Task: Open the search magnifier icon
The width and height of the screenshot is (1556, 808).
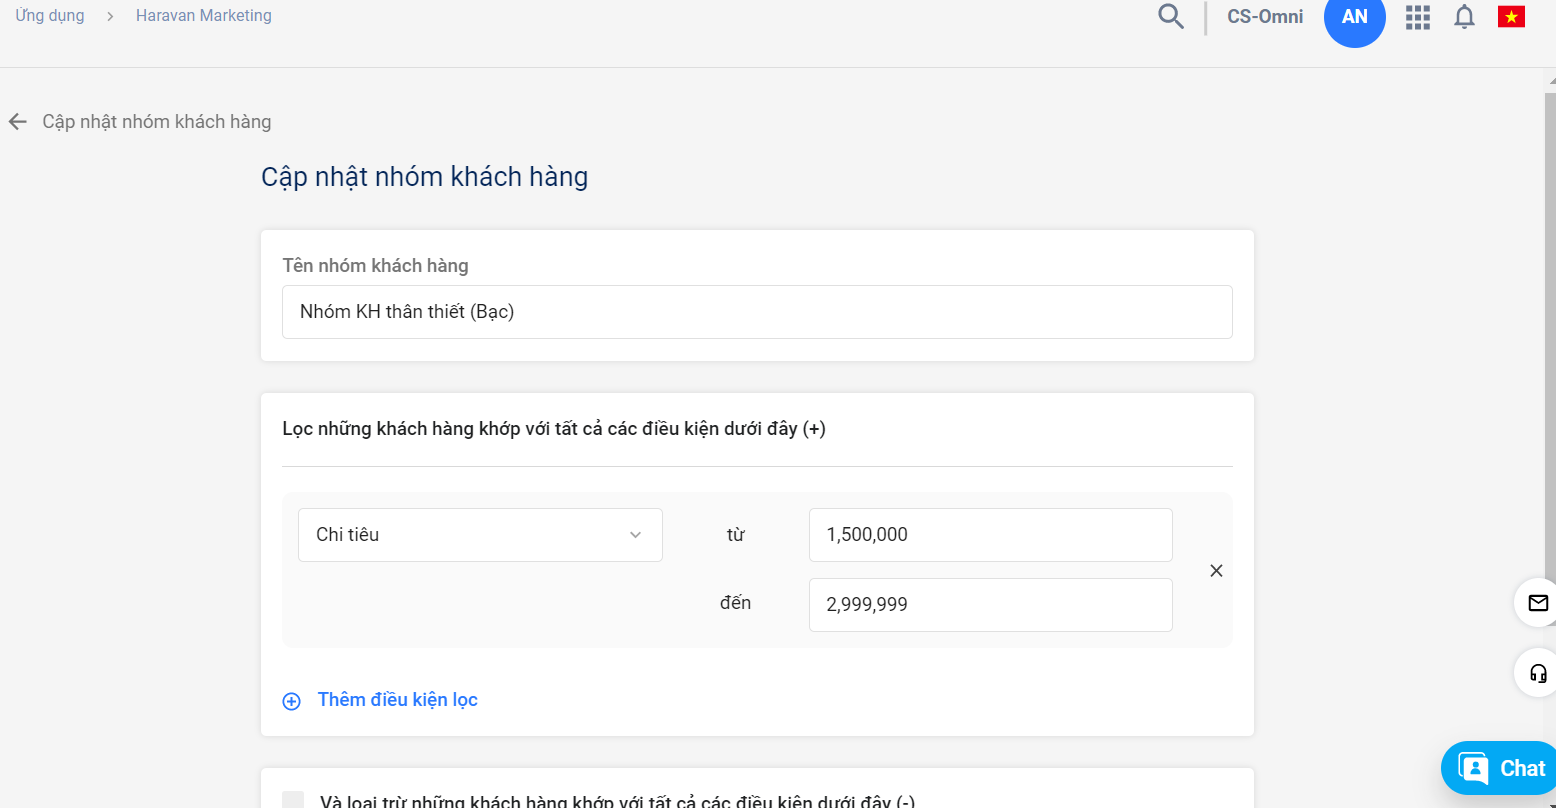Action: [1171, 16]
